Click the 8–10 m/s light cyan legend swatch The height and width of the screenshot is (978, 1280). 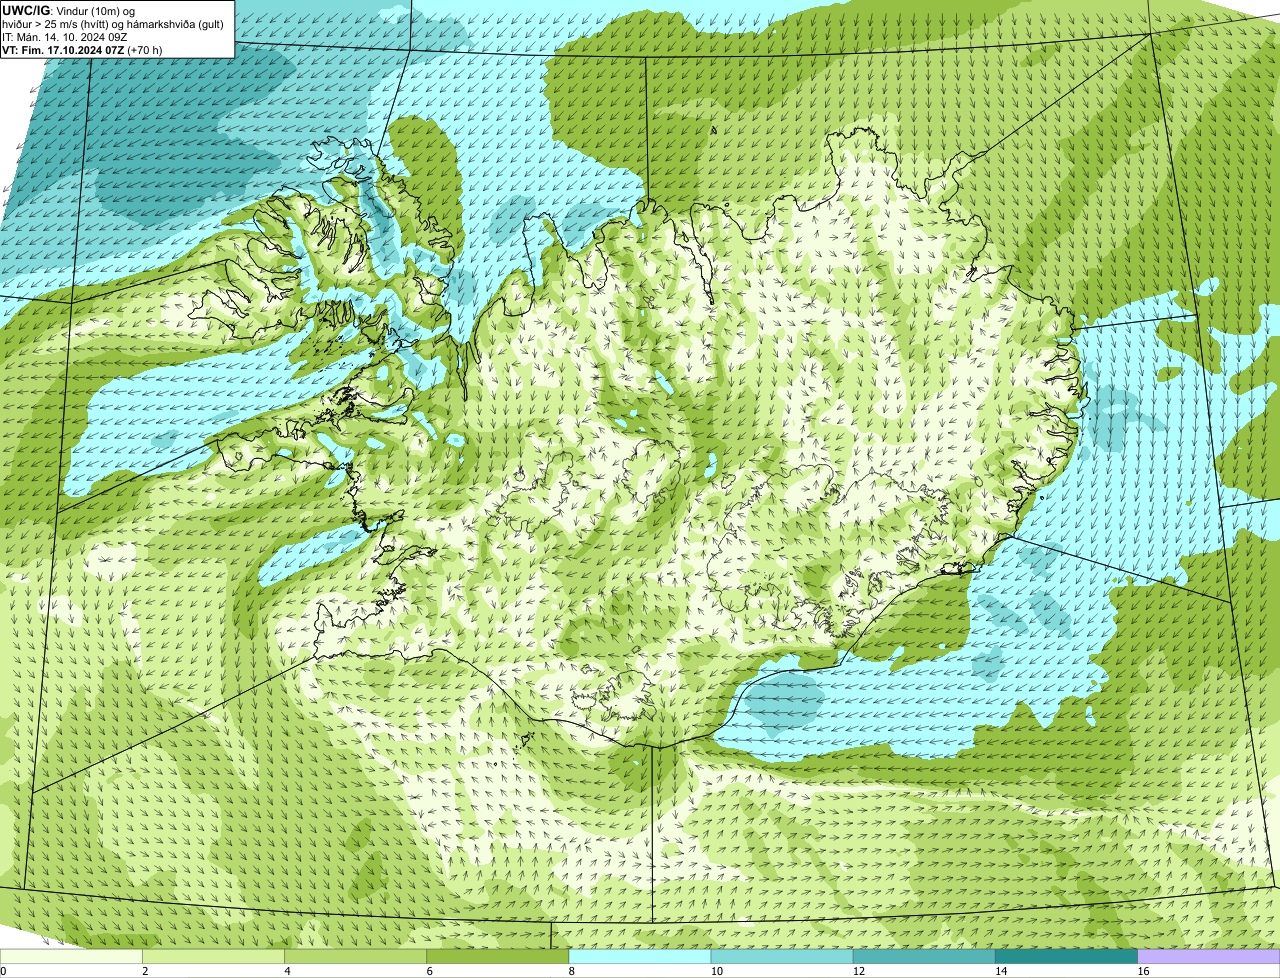(640, 956)
